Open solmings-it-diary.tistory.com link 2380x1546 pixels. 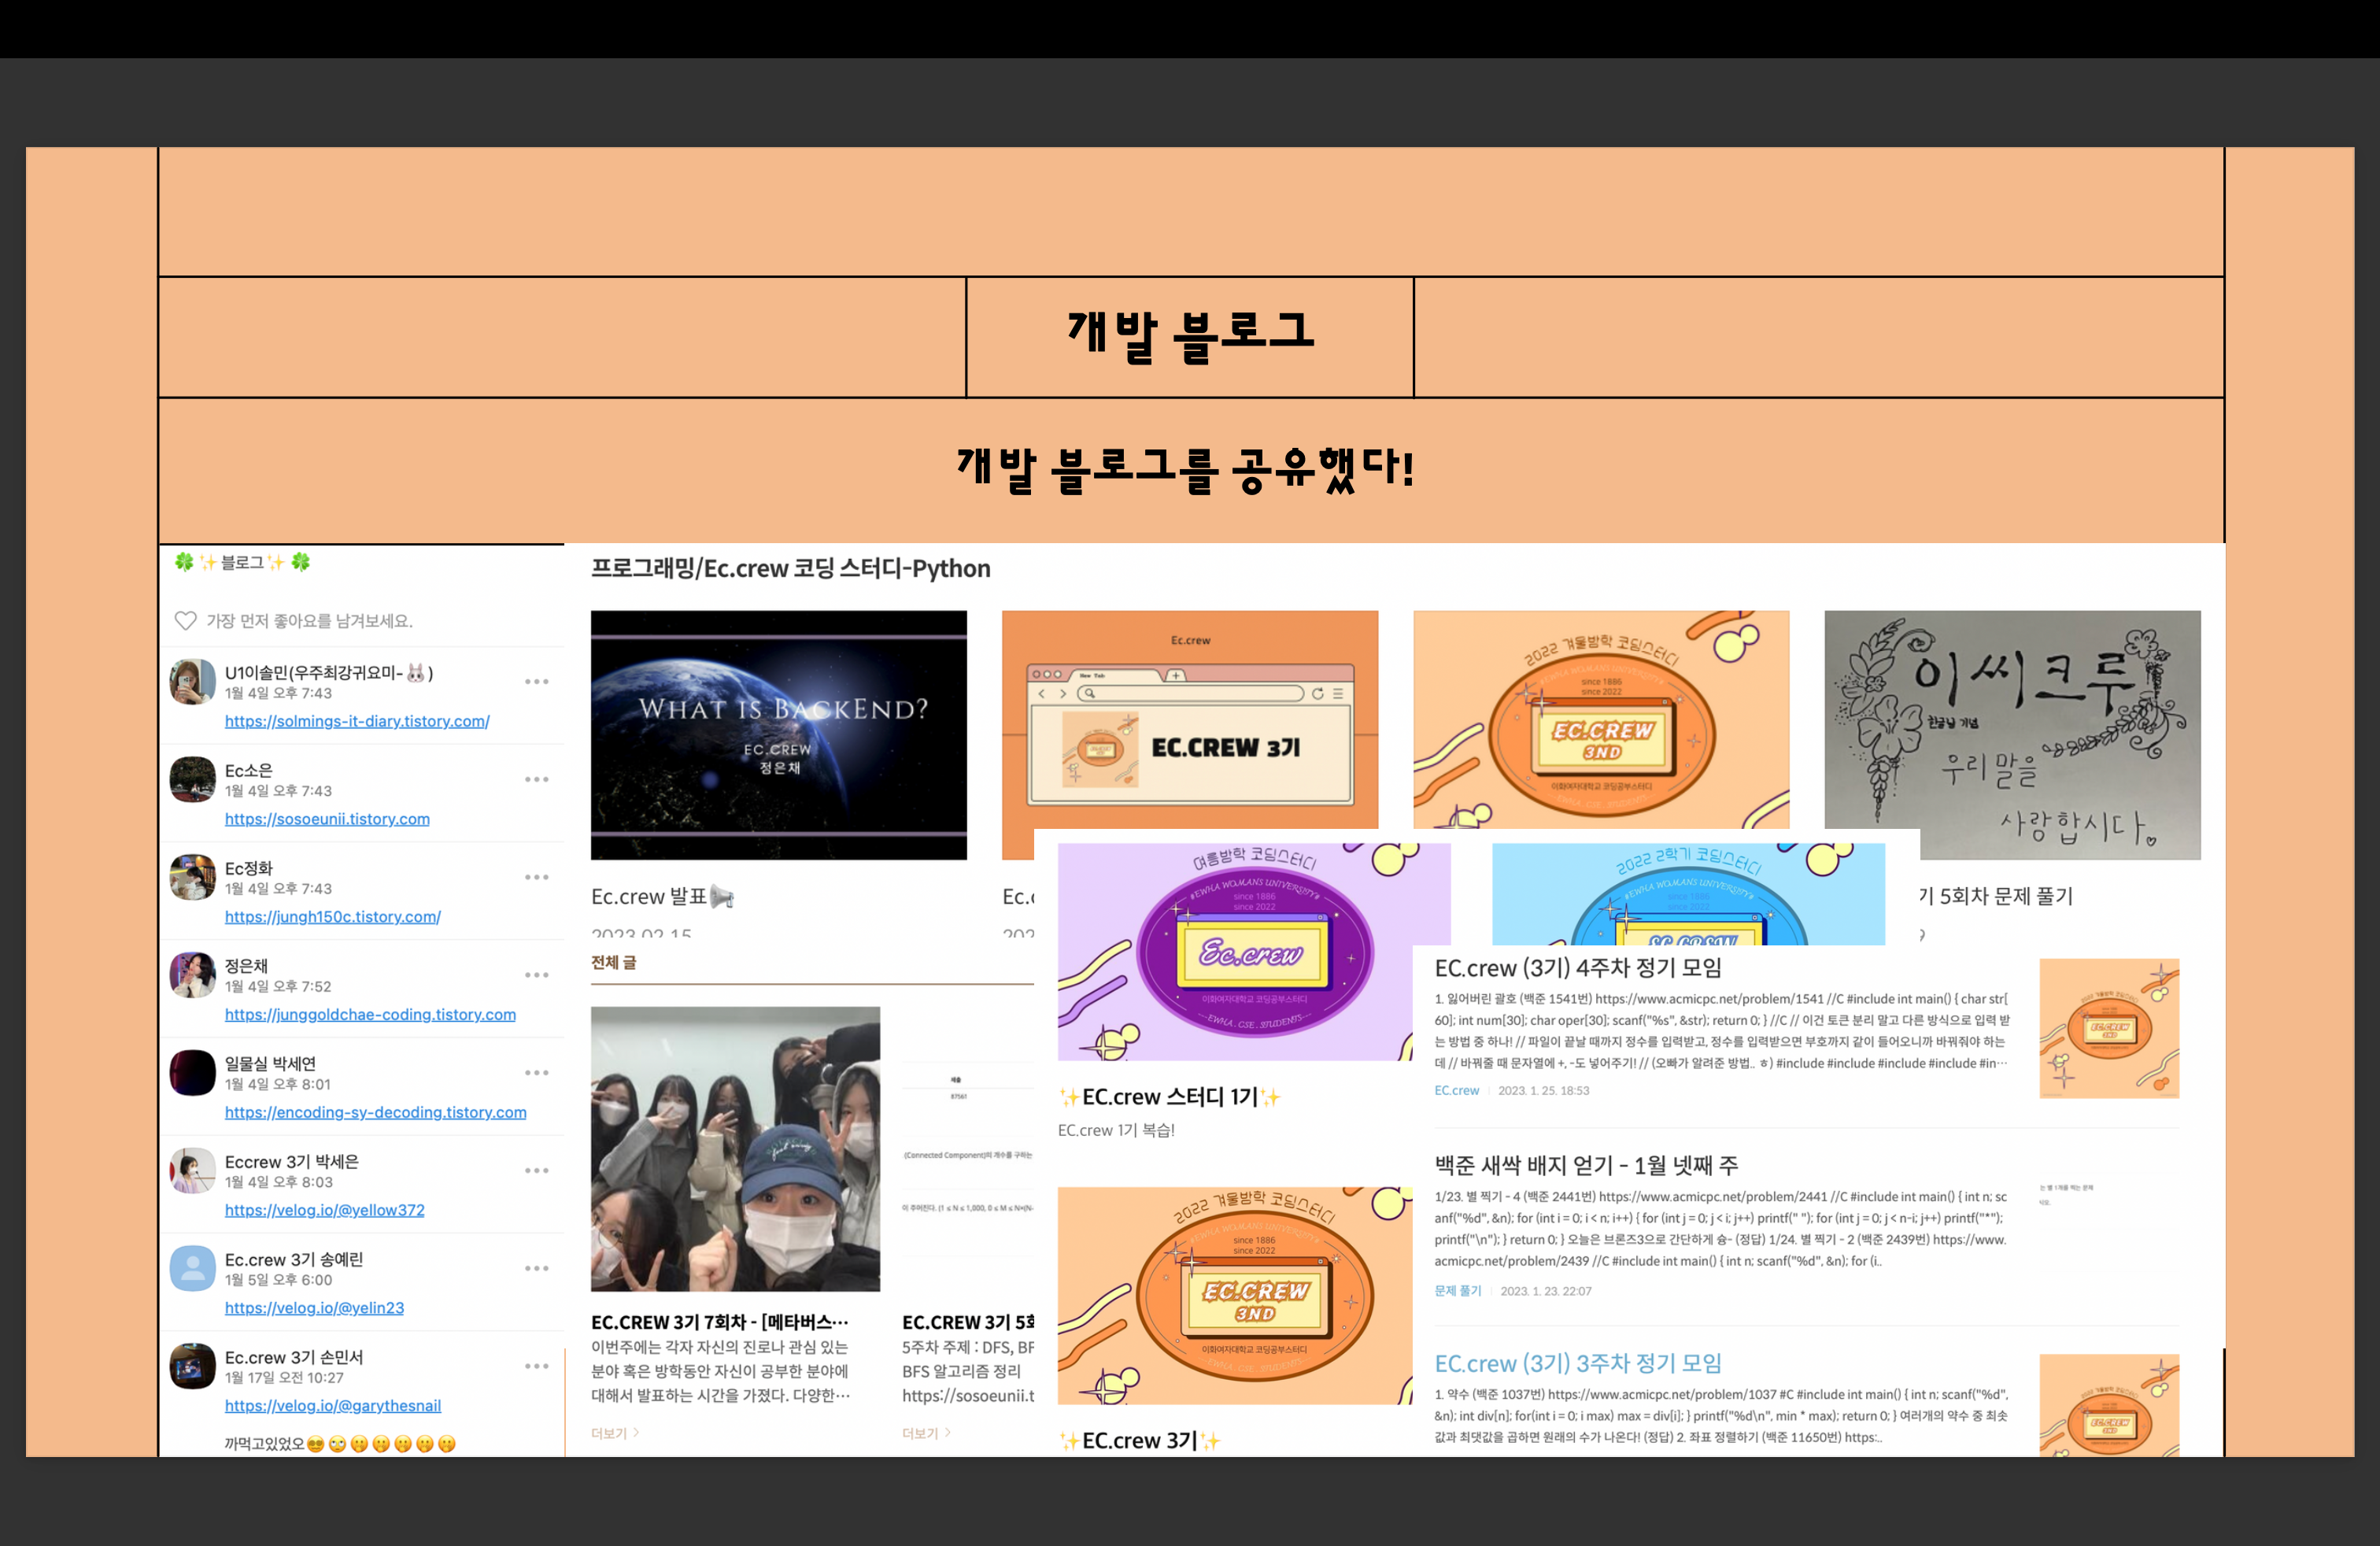tap(357, 721)
